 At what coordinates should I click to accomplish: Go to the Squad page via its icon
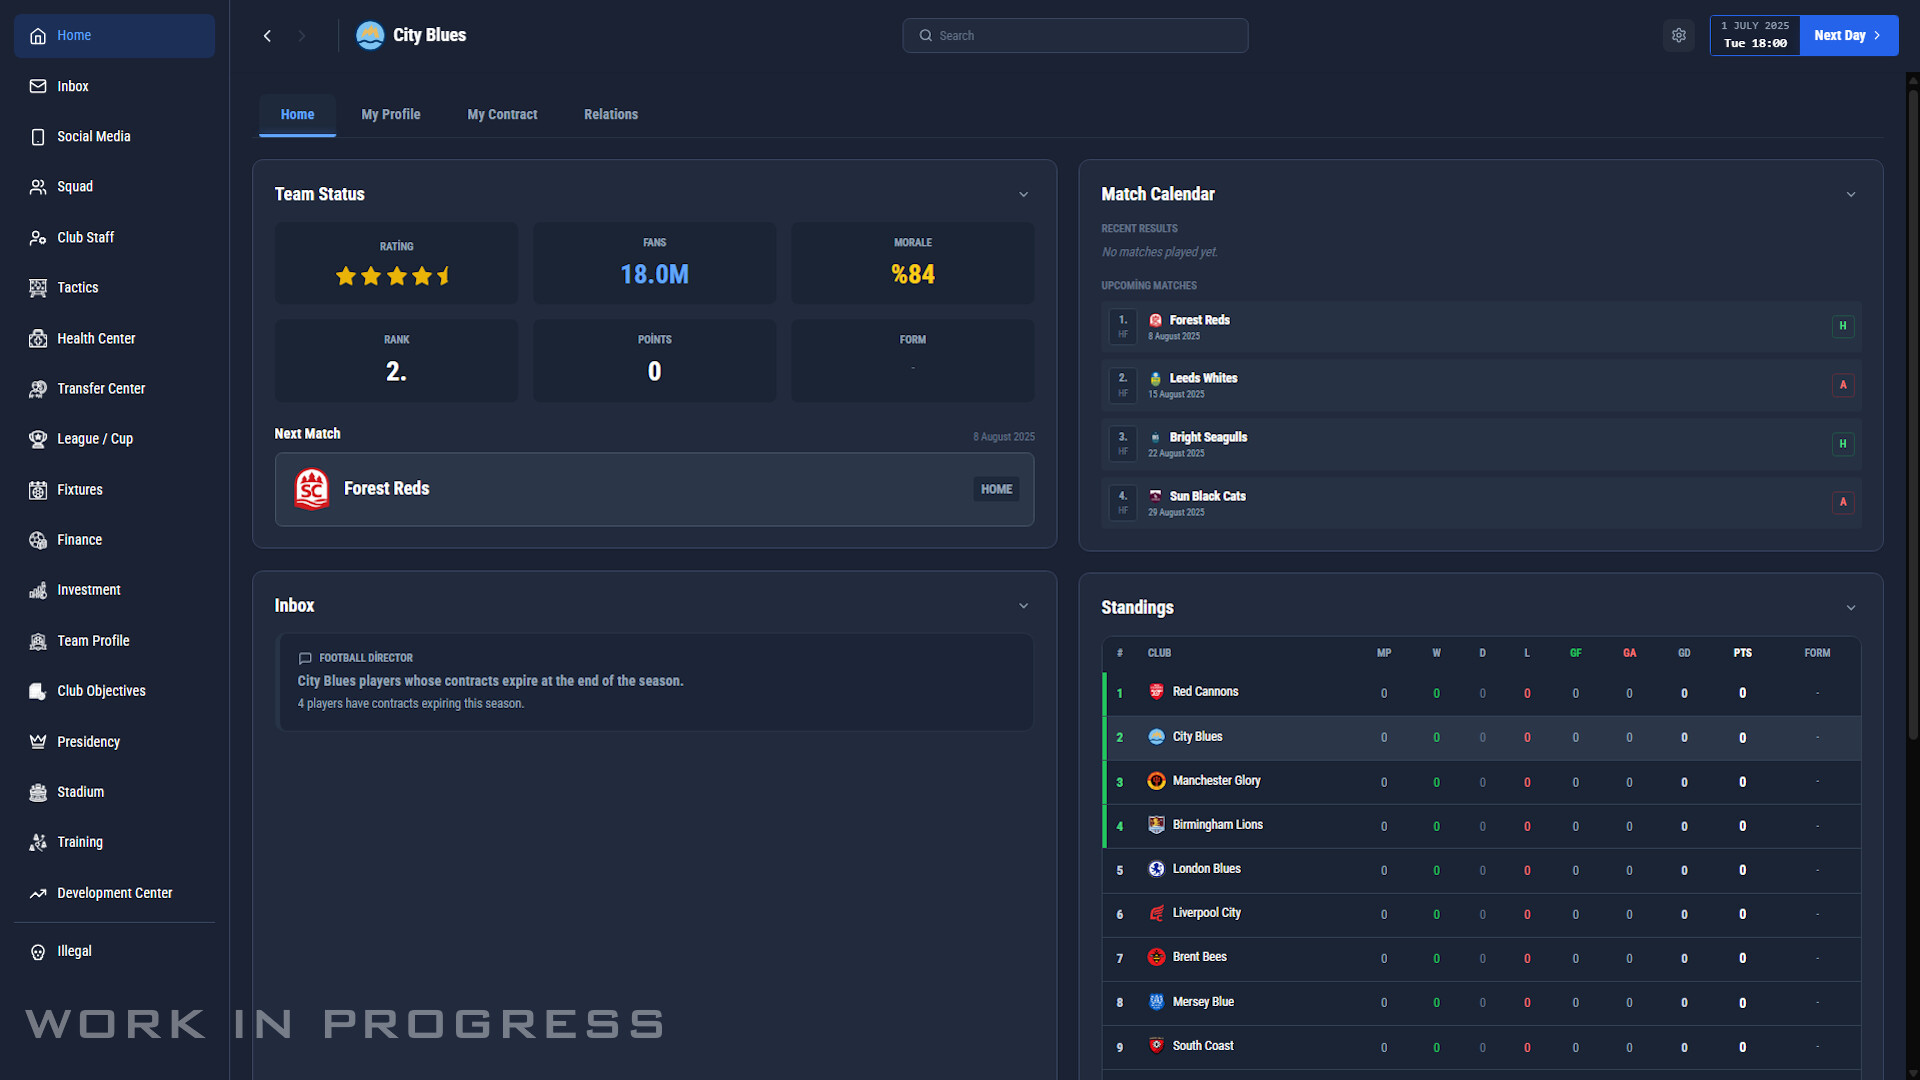(x=37, y=187)
